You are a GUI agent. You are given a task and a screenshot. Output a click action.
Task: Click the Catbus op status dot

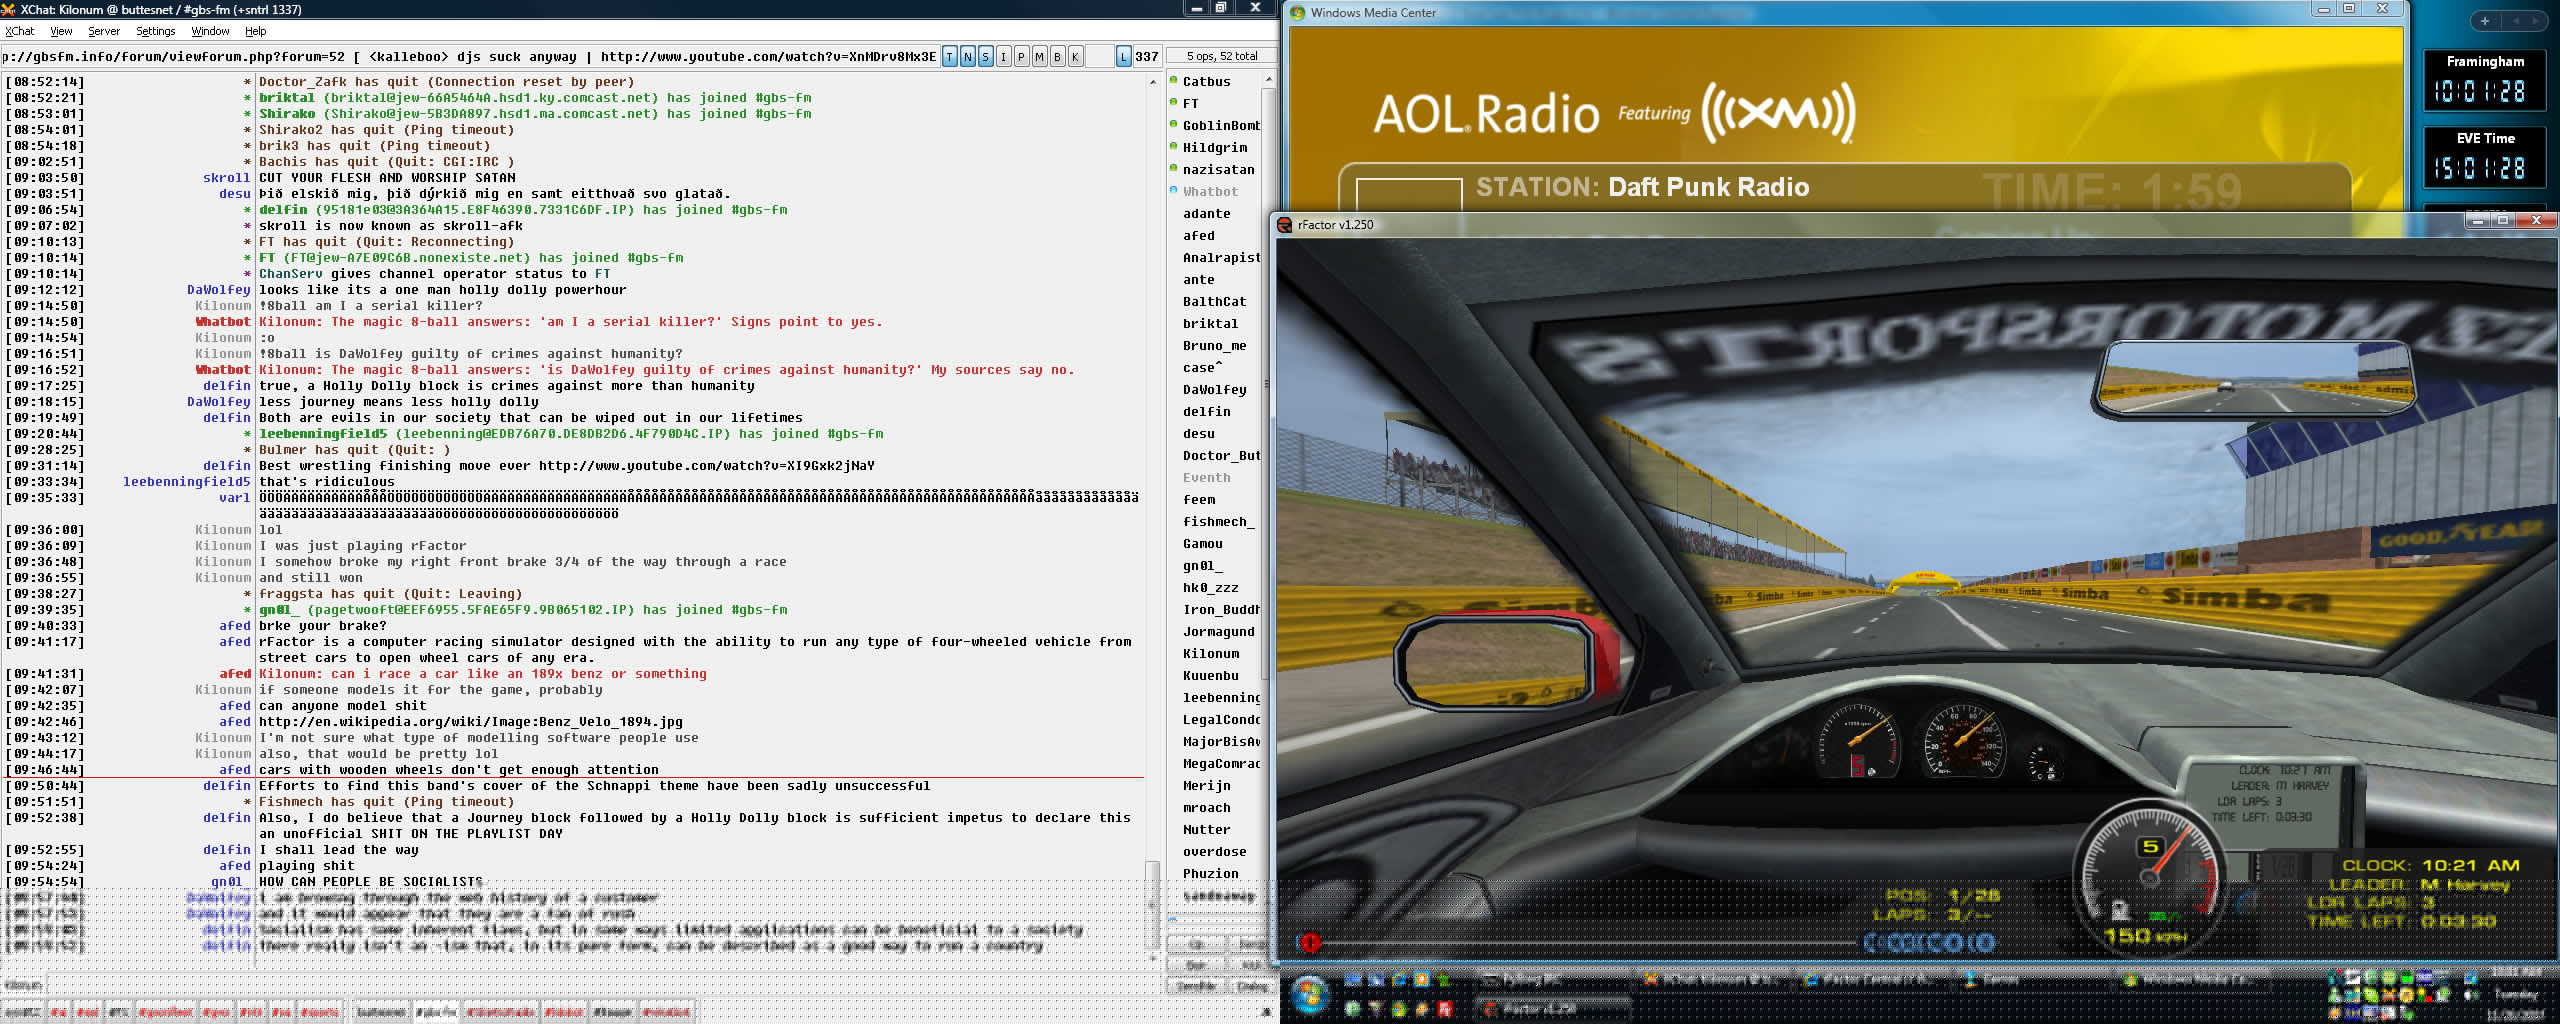coord(1174,81)
